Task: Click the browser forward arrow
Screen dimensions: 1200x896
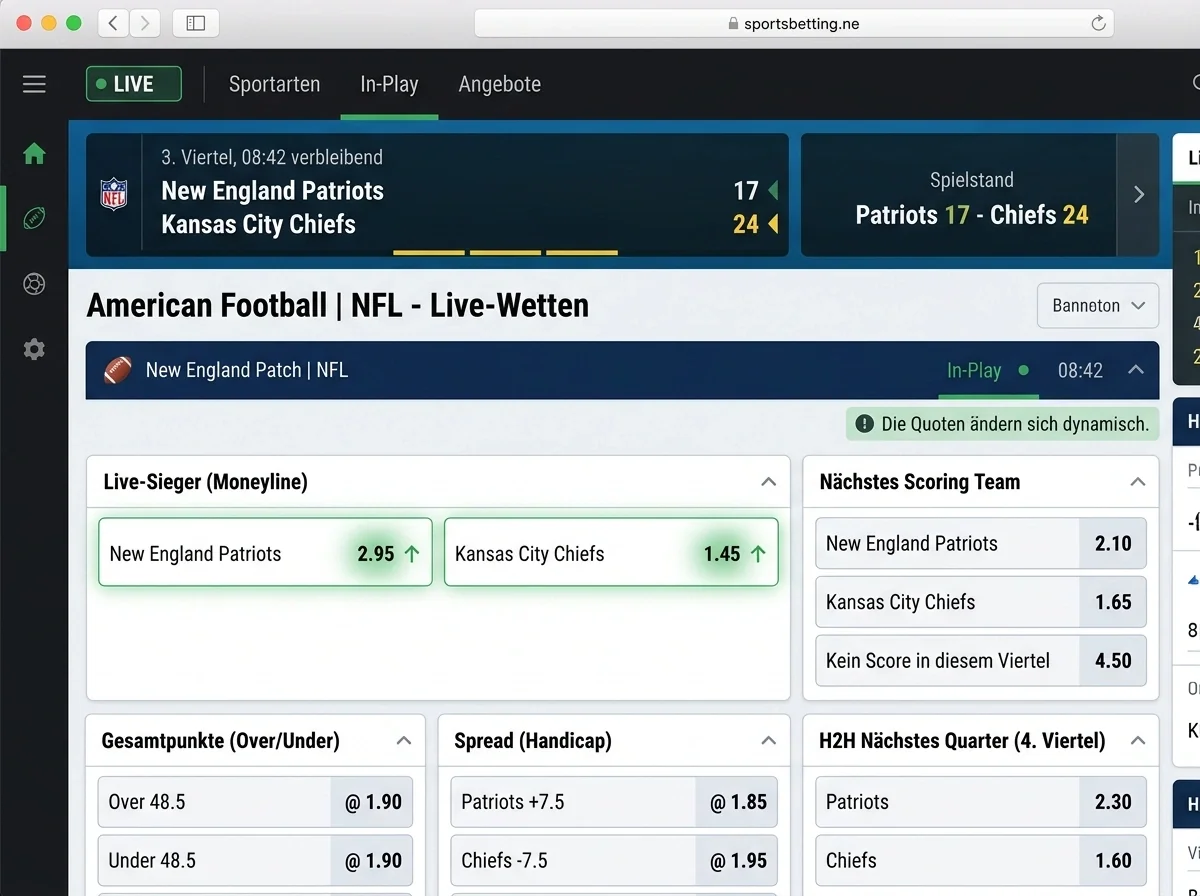Action: (x=145, y=23)
